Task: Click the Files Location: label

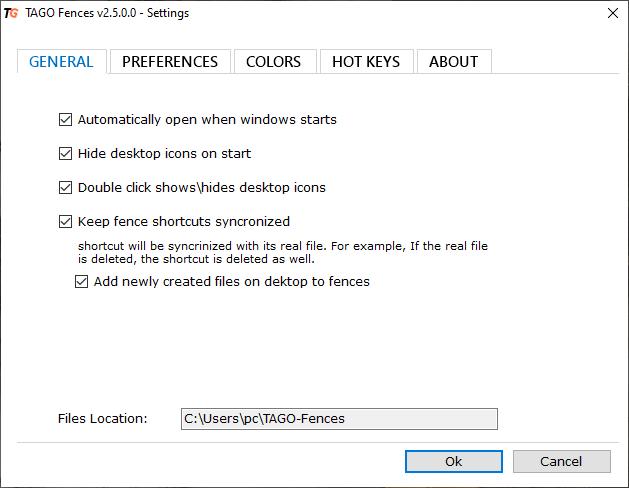Action: tap(103, 419)
